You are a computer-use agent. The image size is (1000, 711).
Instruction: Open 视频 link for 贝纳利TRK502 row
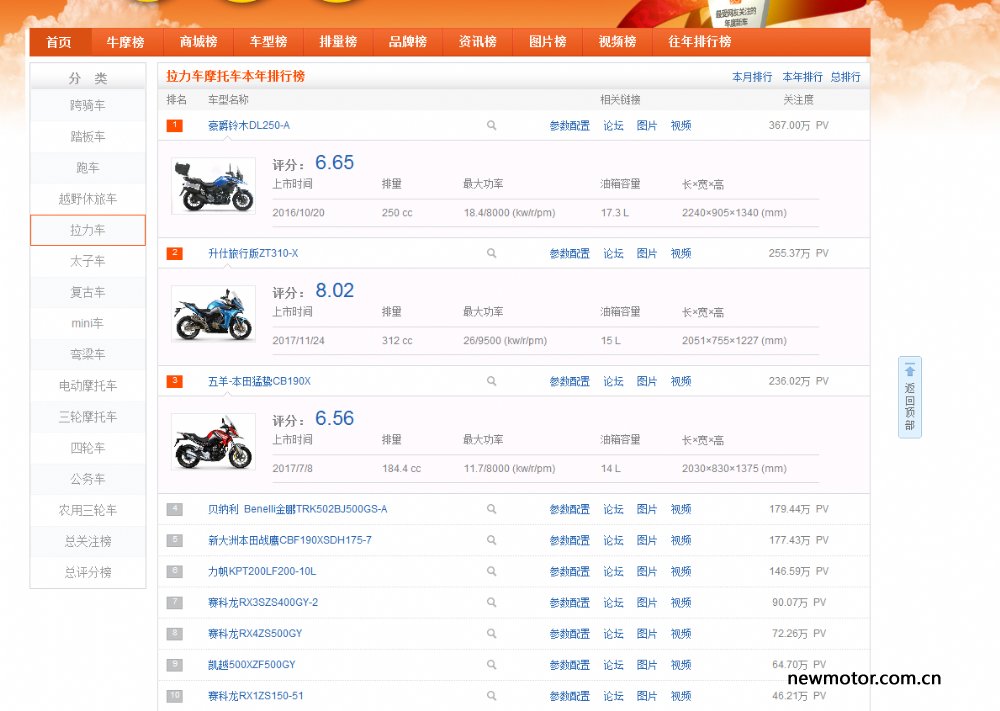pos(680,509)
